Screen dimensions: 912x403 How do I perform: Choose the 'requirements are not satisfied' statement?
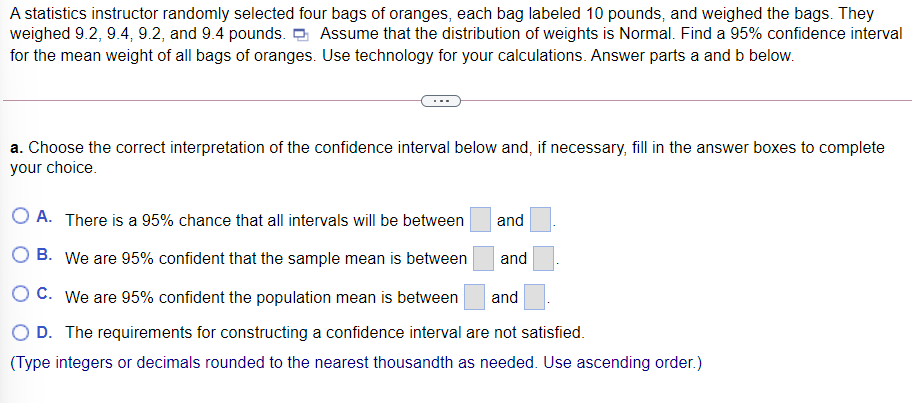[325, 333]
